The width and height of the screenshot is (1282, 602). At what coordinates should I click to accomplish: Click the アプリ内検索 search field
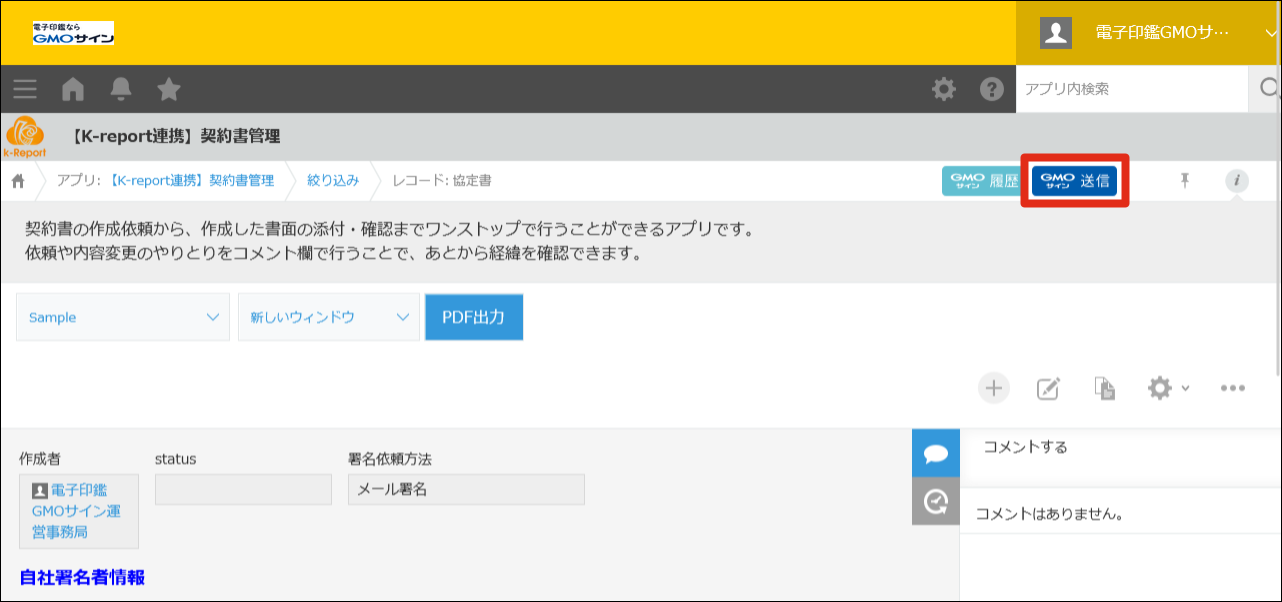point(1130,89)
